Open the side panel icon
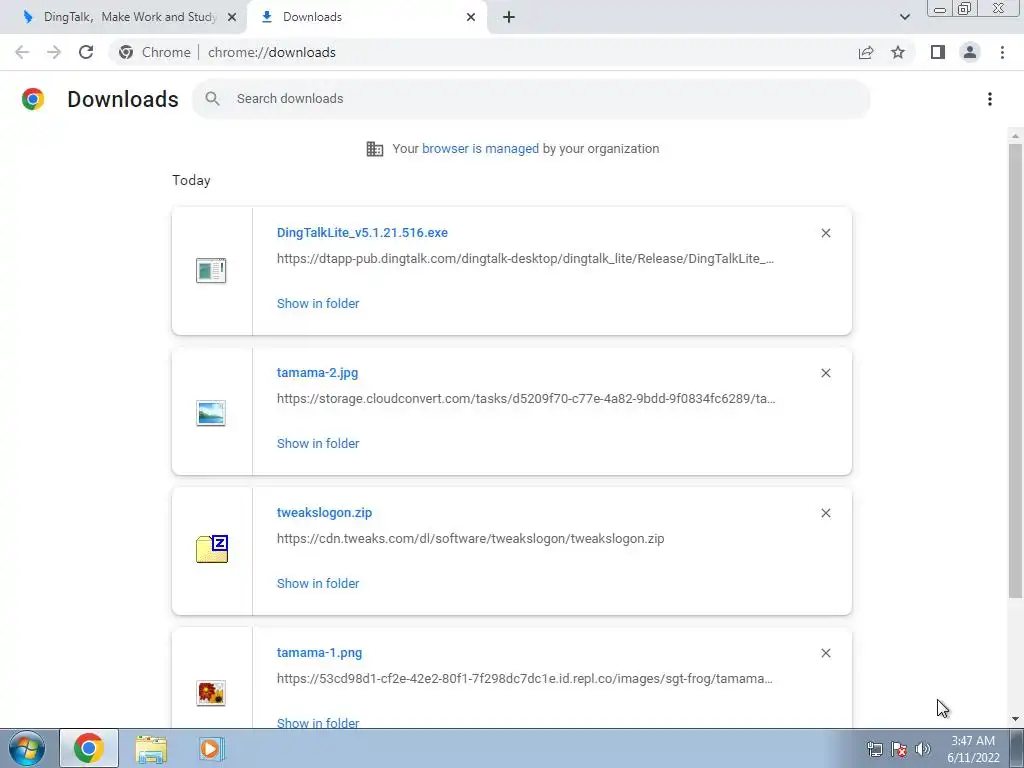1024x768 pixels. coord(938,52)
